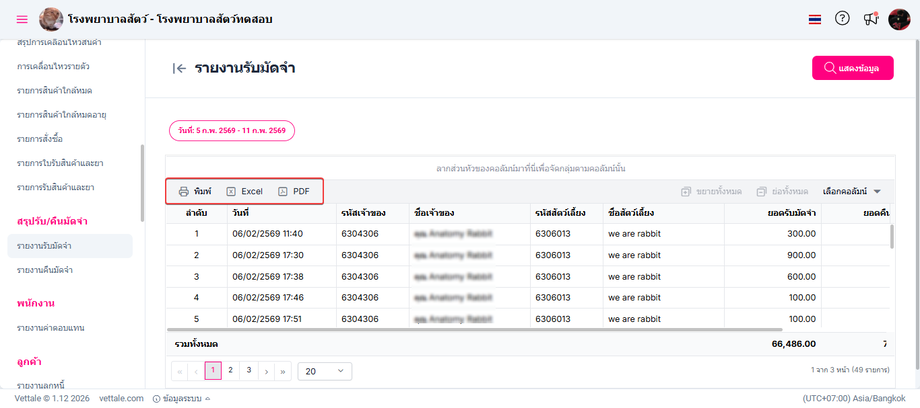Click ขยายทั้งหมด expand all button
Screen dimensions: 920x408
pos(711,191)
